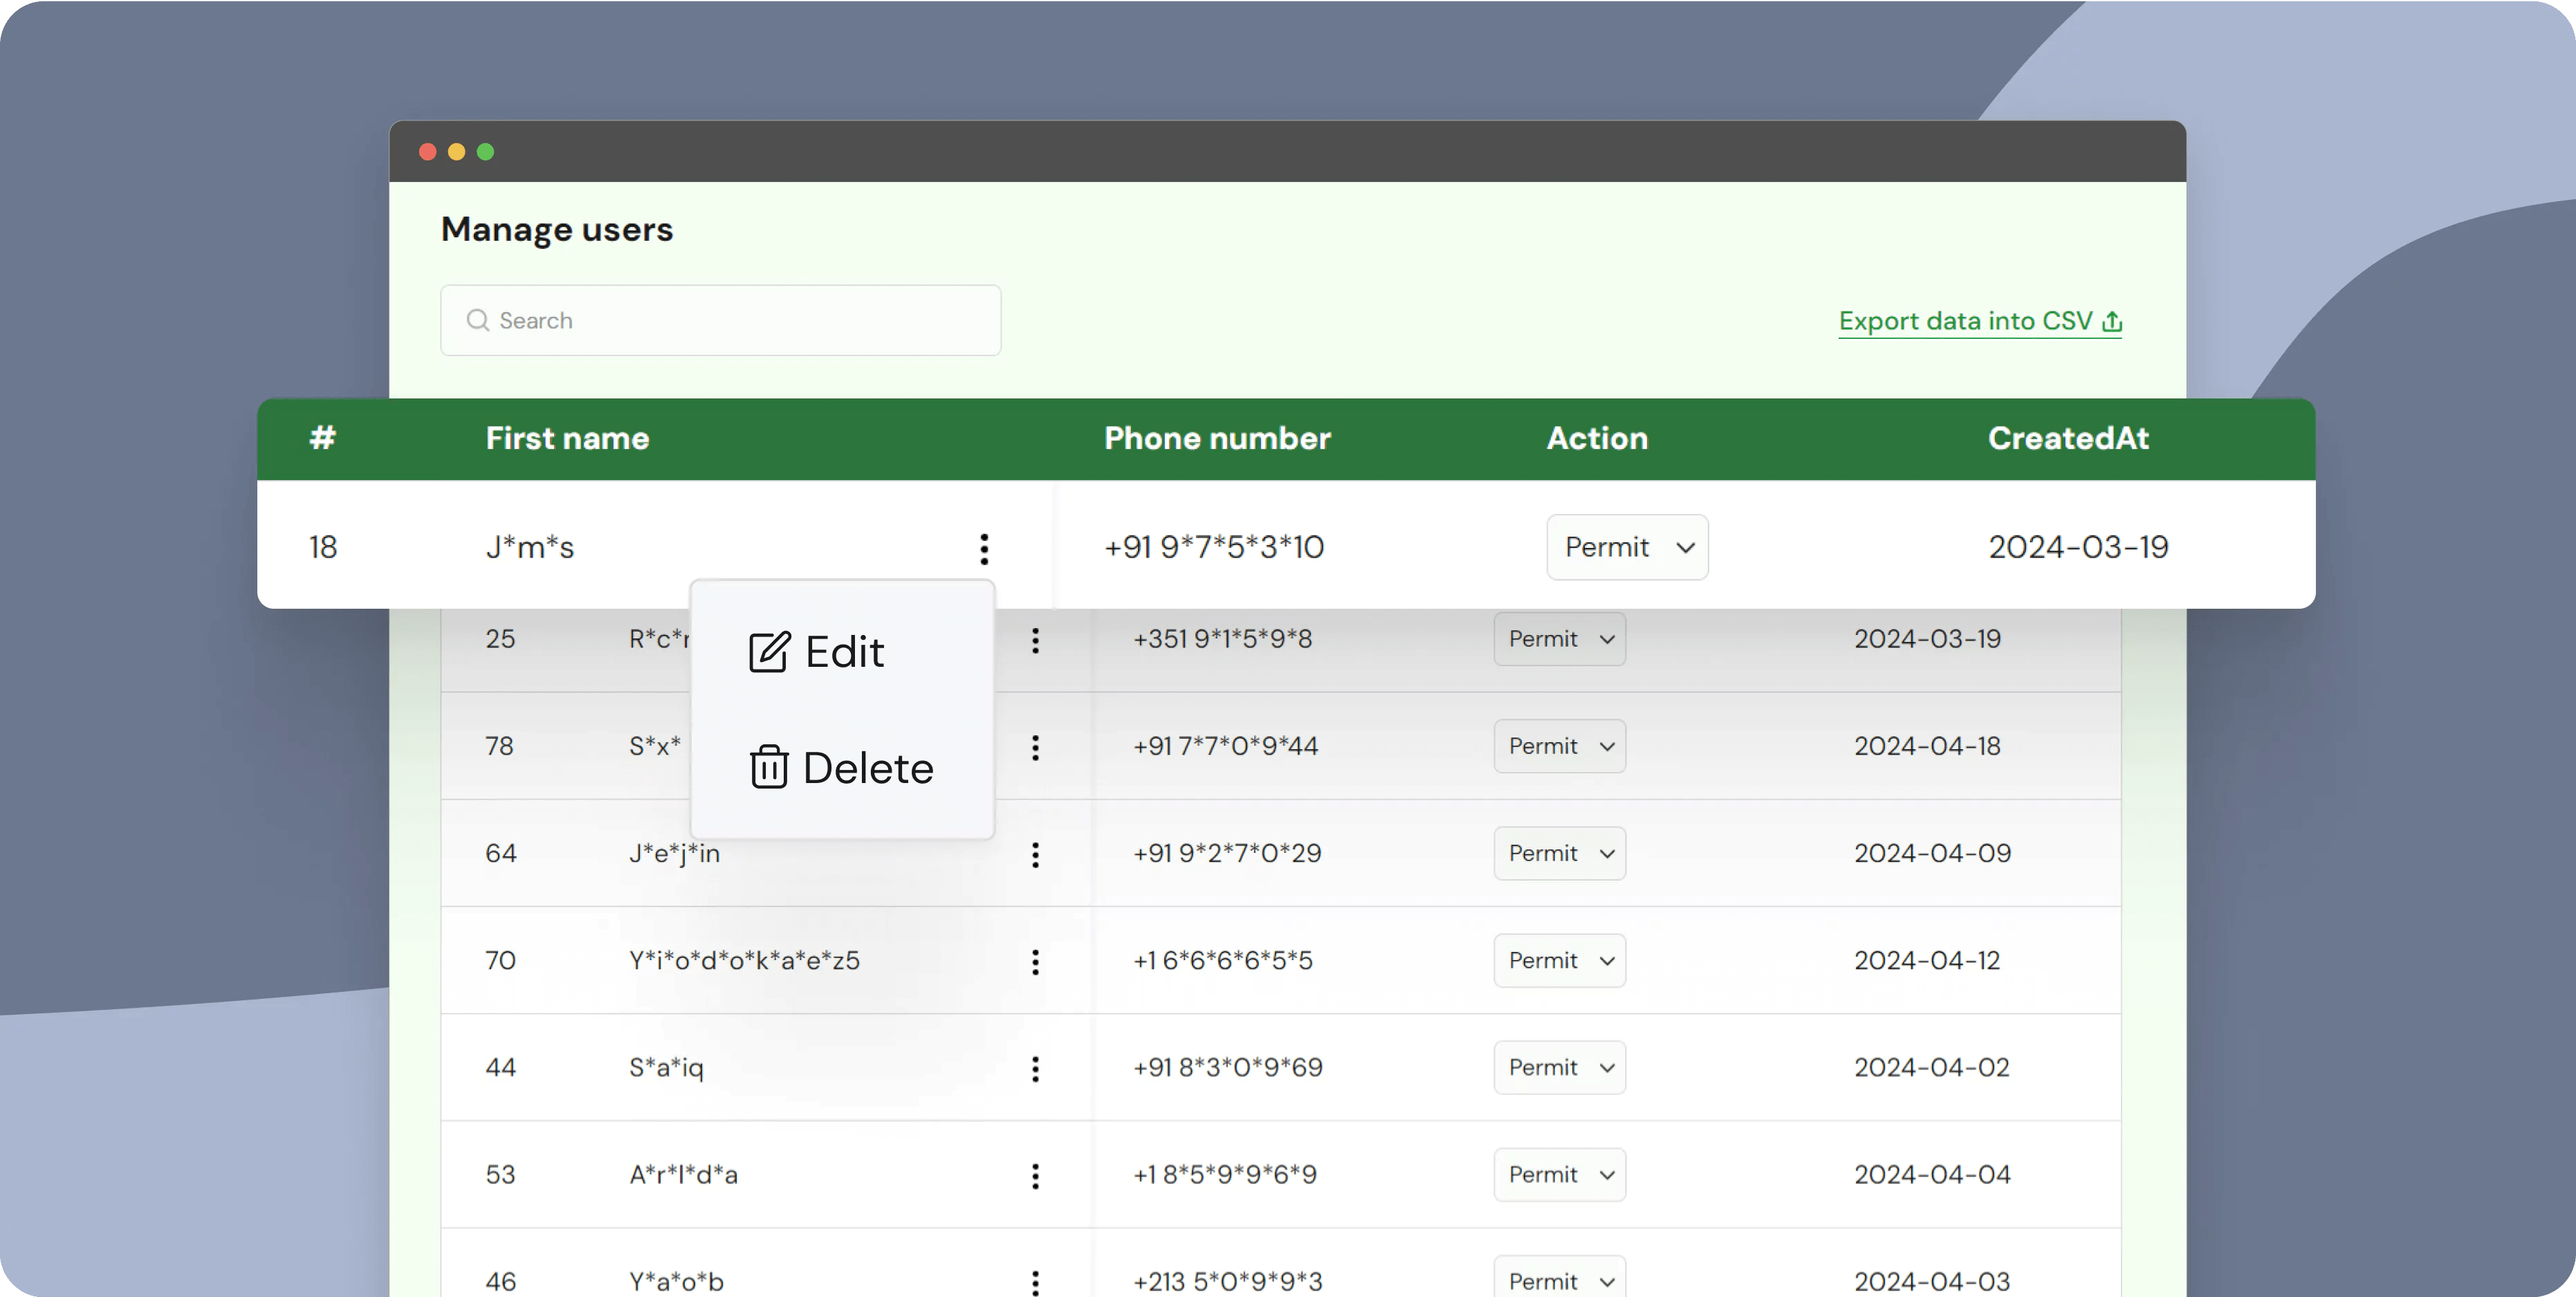This screenshot has height=1297, width=2576.
Task: Select phone number +1 6*6*6*6*5*5
Action: (x=1222, y=960)
